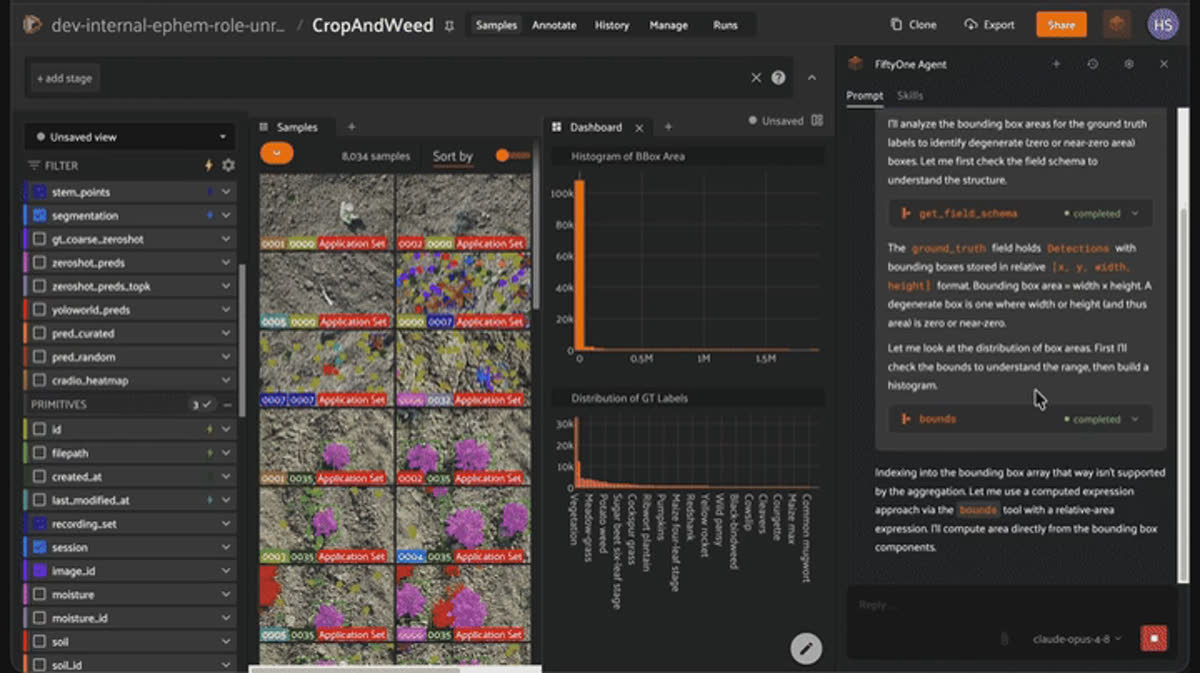Screen dimensions: 1200x673
Task: Add a new panel next to Dashboard tab
Action: click(x=668, y=127)
